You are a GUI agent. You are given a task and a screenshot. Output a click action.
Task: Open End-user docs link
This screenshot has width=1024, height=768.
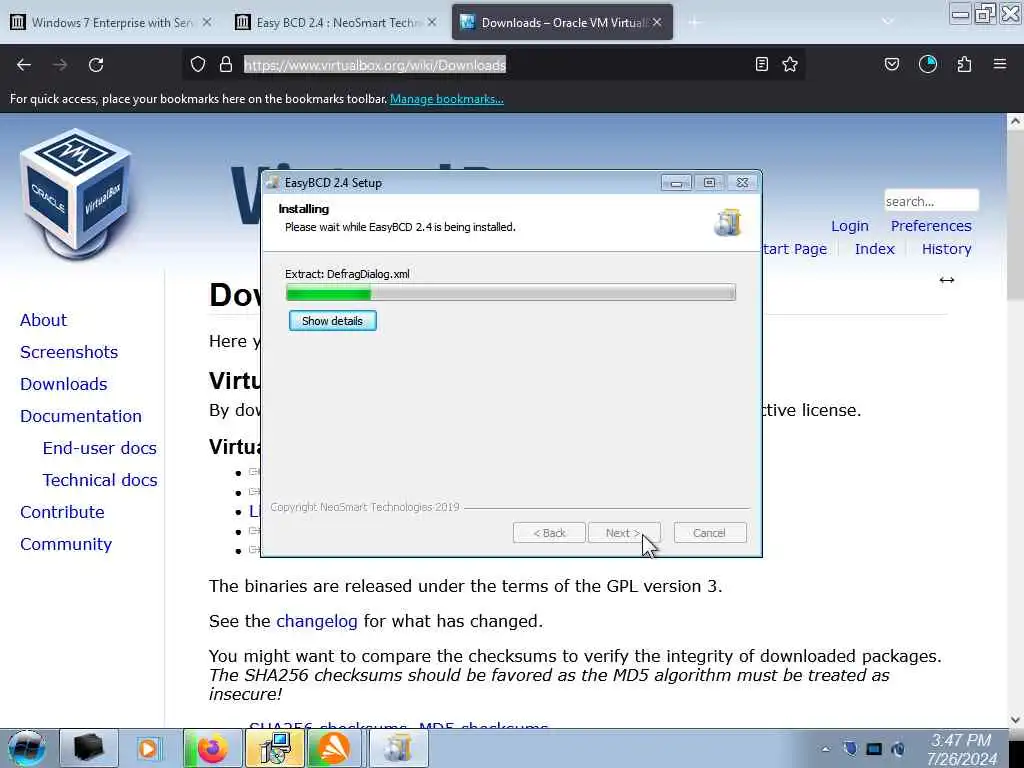pos(99,448)
